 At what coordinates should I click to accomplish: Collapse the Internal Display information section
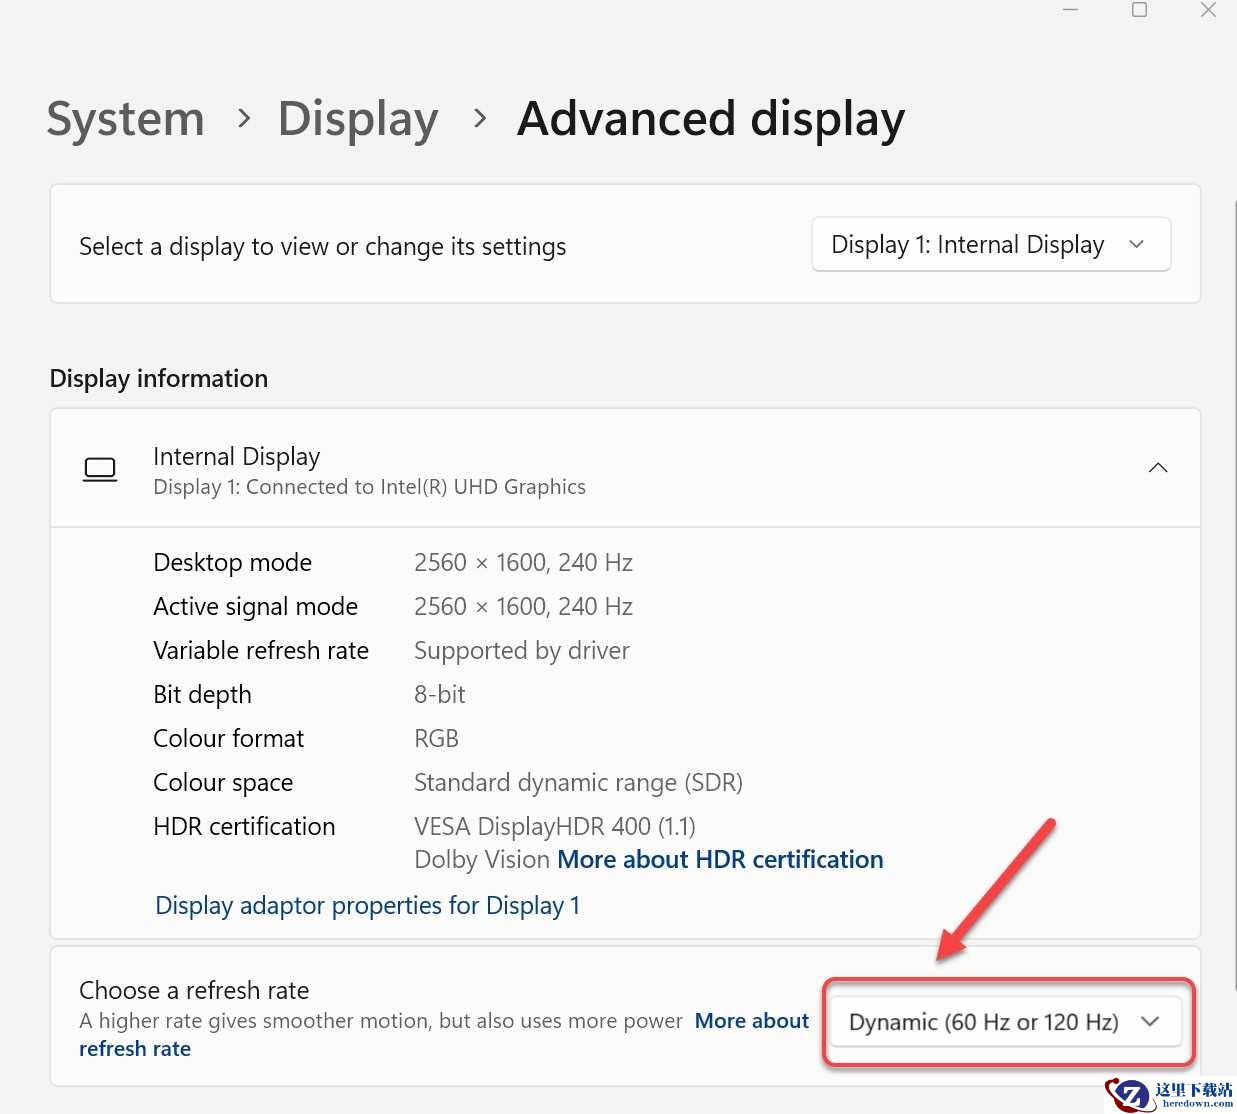(1158, 468)
